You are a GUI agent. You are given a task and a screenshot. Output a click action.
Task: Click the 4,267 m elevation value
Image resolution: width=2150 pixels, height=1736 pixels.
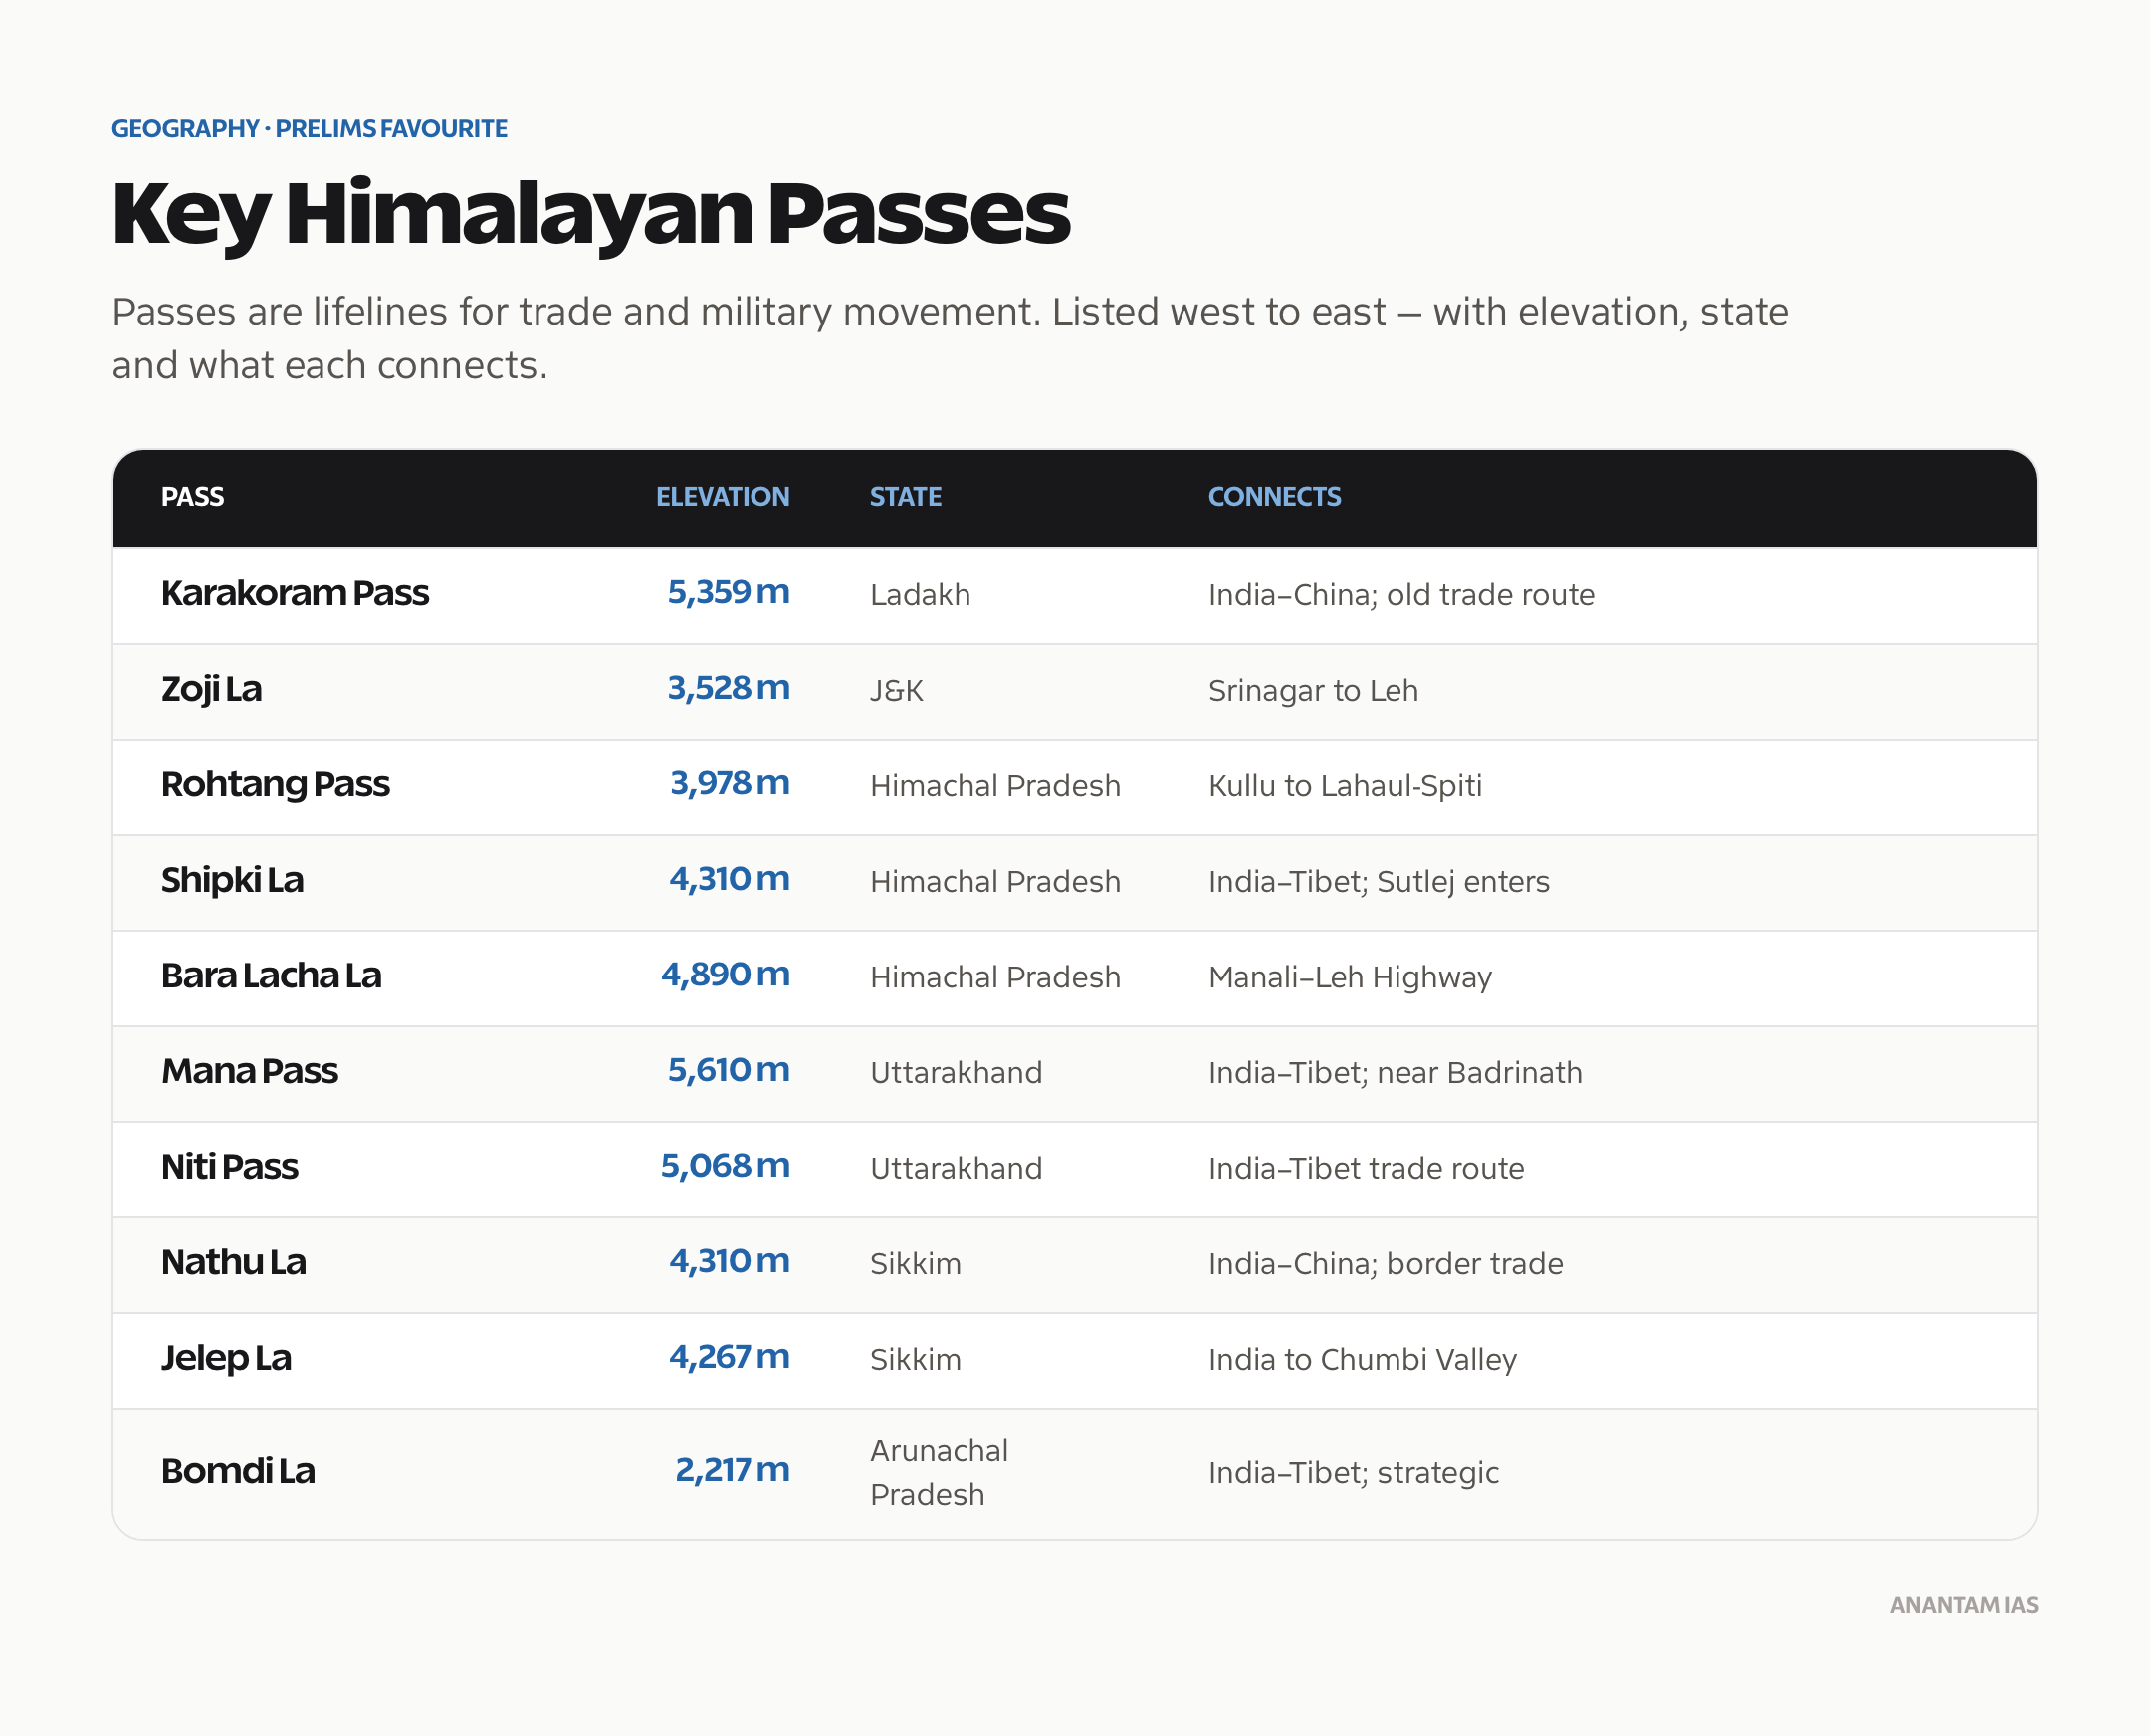[x=729, y=1357]
